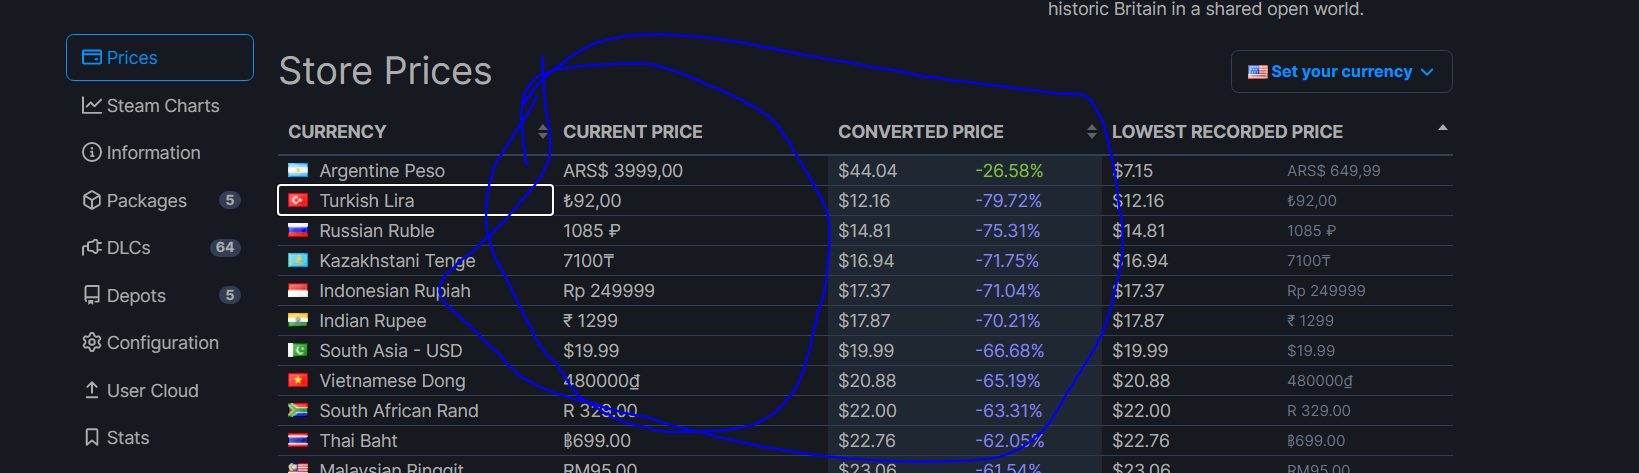Click the ₹ 1299 current price

tap(590, 321)
